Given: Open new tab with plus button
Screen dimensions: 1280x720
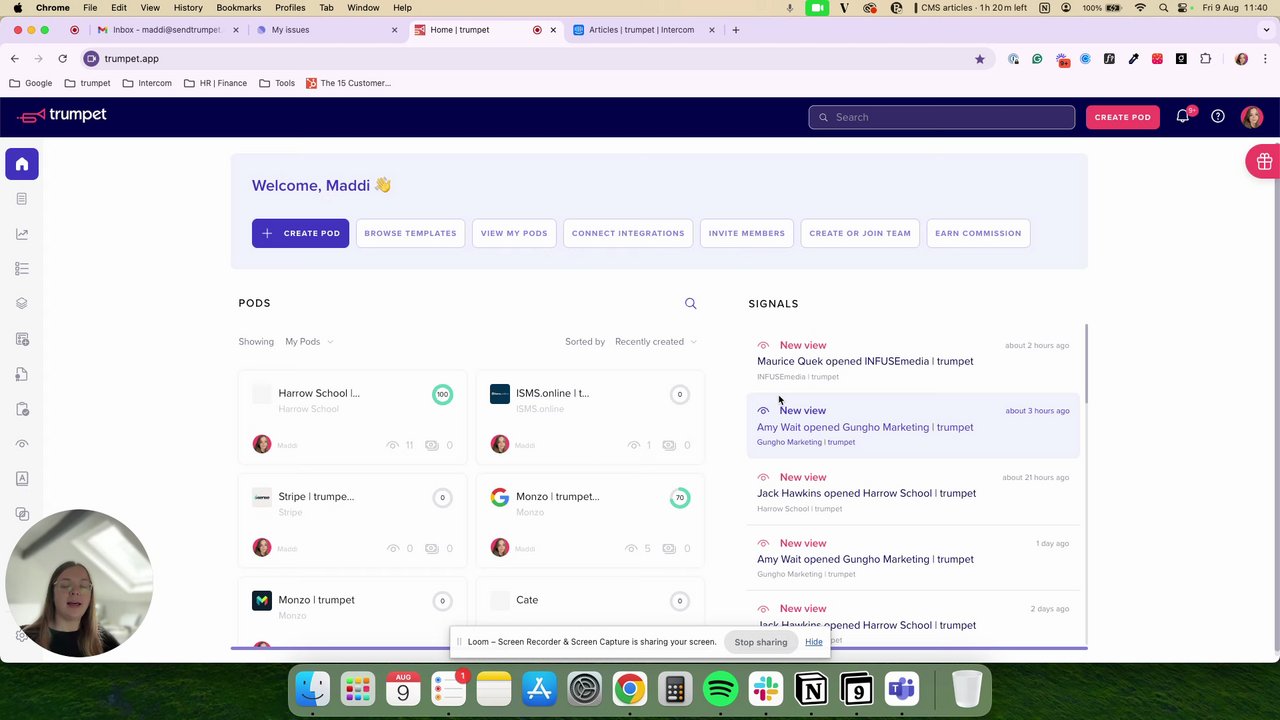Looking at the screenshot, I should [735, 30].
